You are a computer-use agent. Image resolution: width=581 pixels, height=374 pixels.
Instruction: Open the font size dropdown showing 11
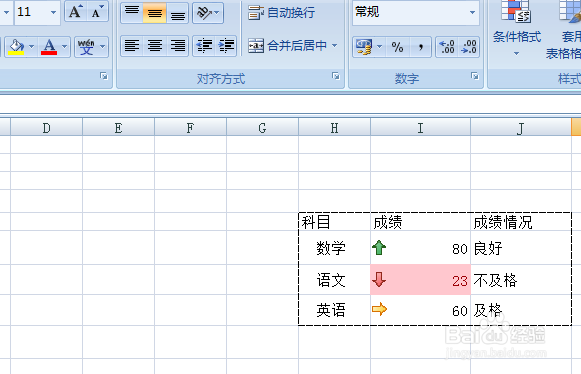53,12
